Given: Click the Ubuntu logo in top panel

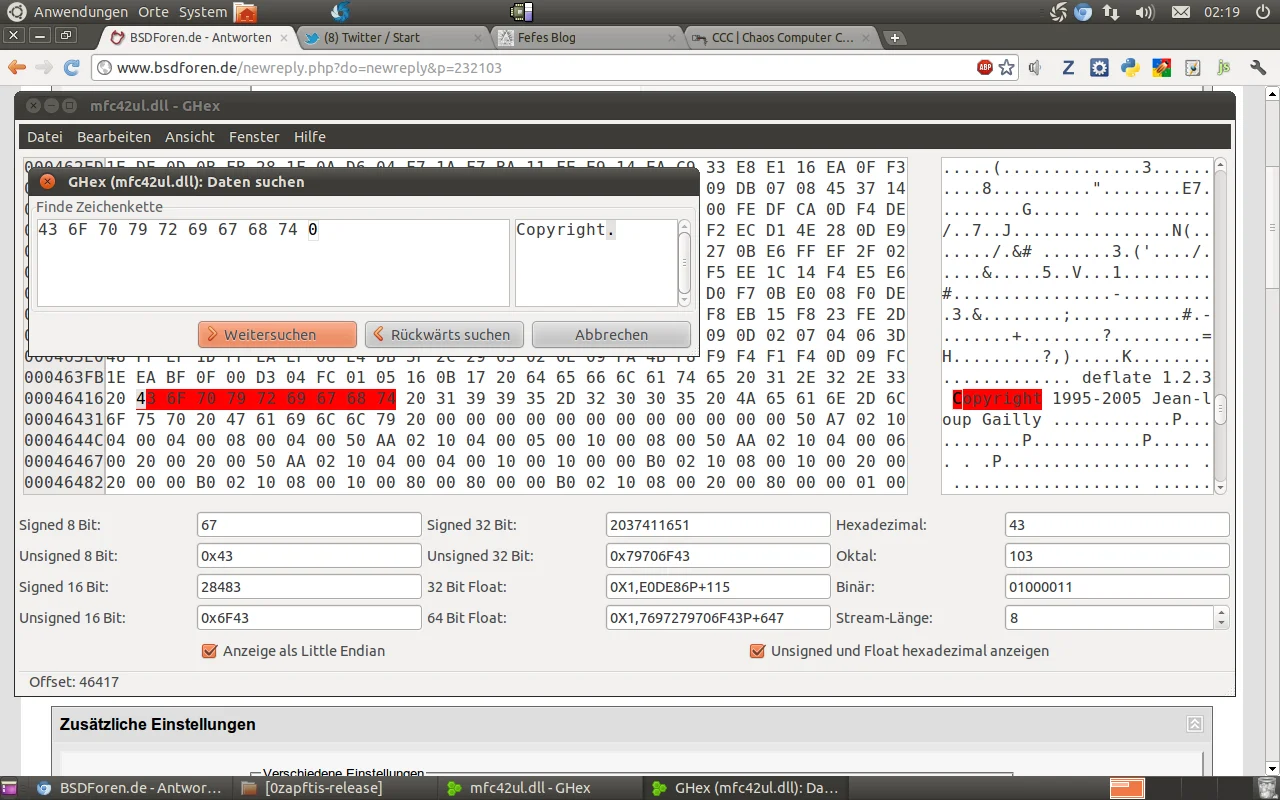Looking at the screenshot, I should pyautogui.click(x=16, y=12).
